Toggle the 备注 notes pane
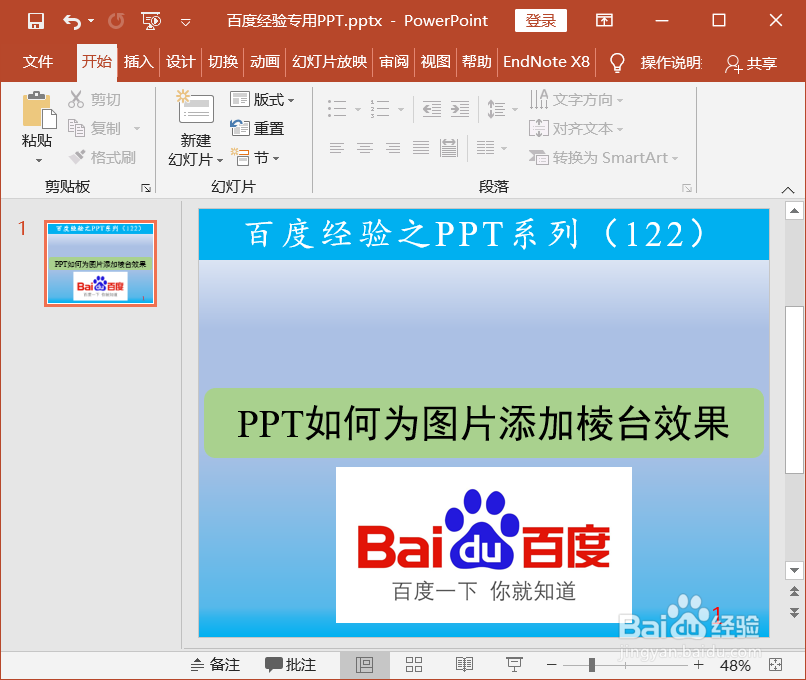Screen dimensions: 806x680 click(x=215, y=665)
